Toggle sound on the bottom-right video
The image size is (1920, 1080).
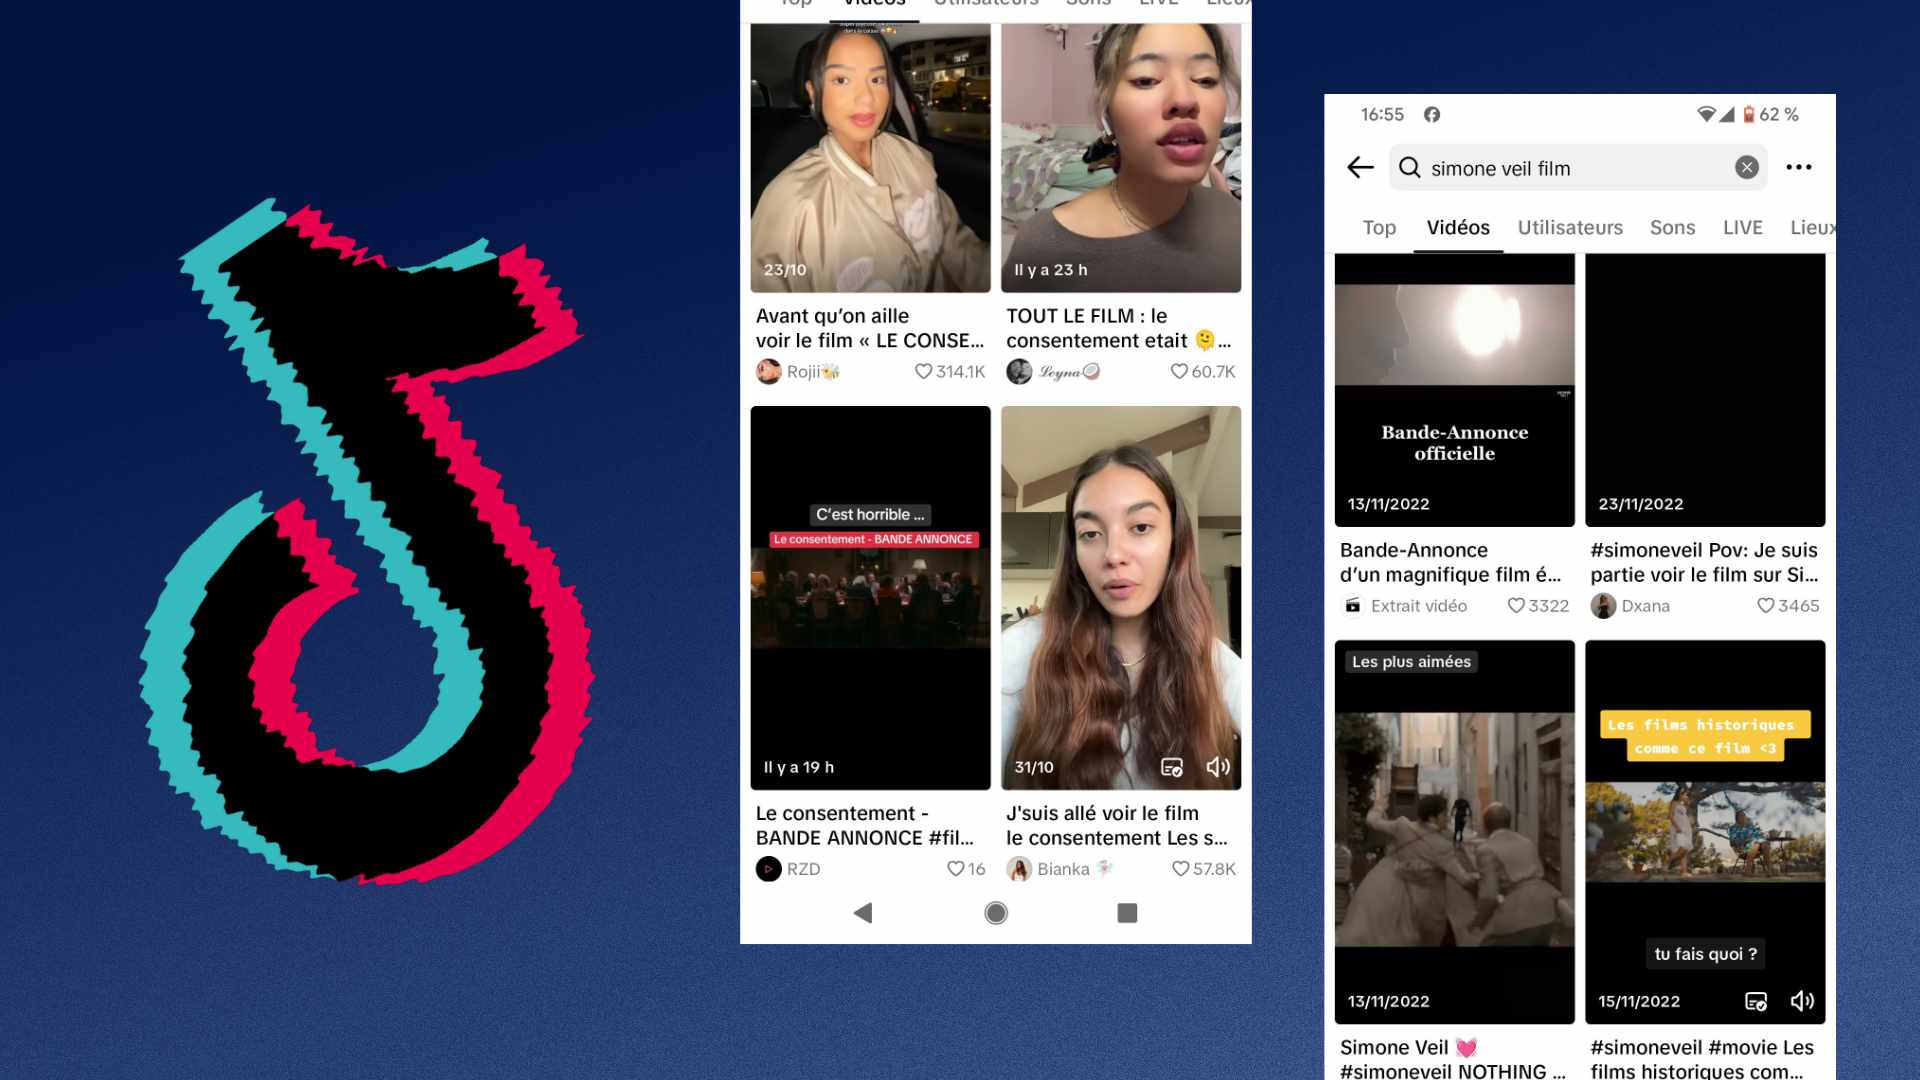1803,1000
